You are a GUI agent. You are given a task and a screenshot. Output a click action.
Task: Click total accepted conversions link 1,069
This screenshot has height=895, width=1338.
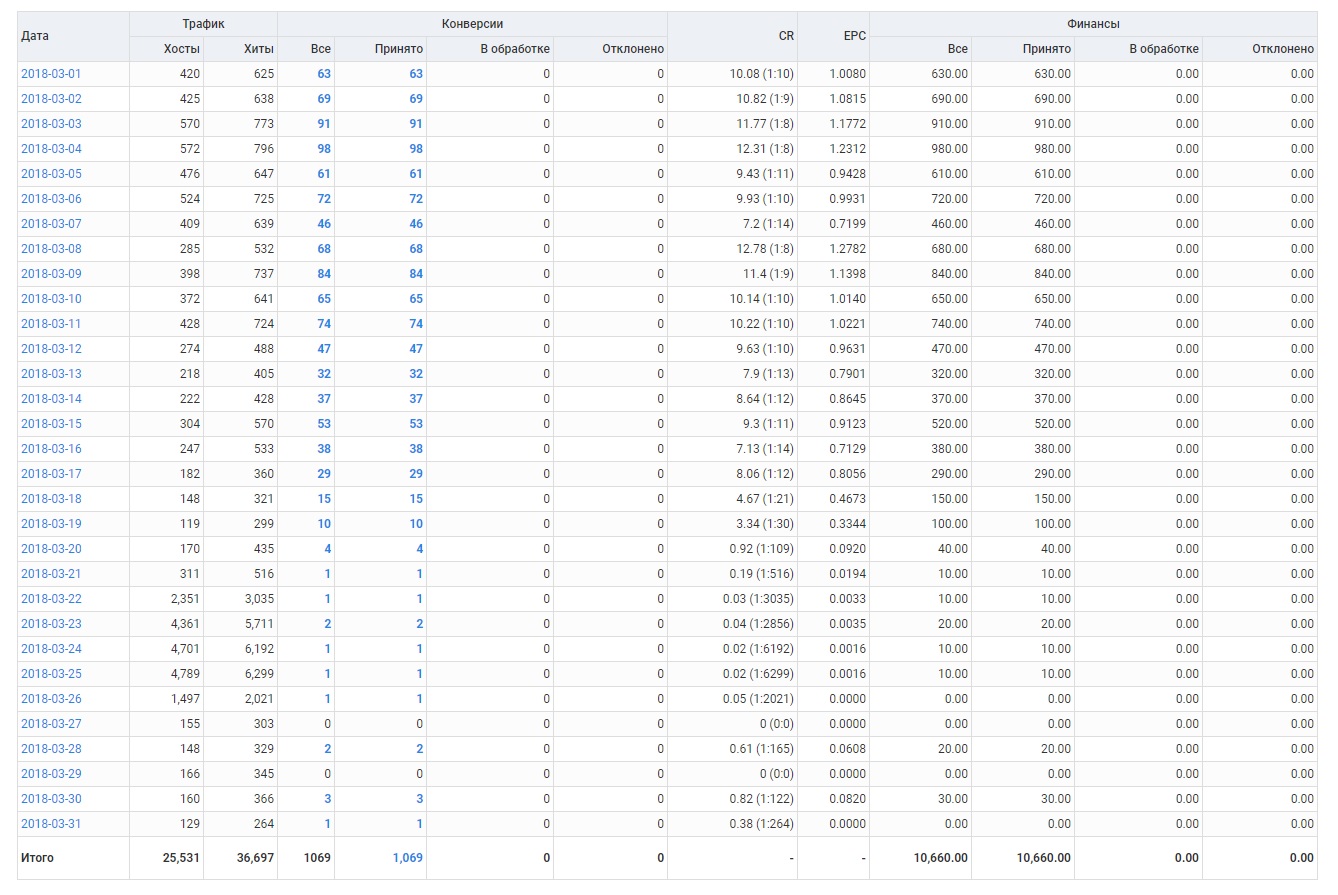pyautogui.click(x=405, y=858)
